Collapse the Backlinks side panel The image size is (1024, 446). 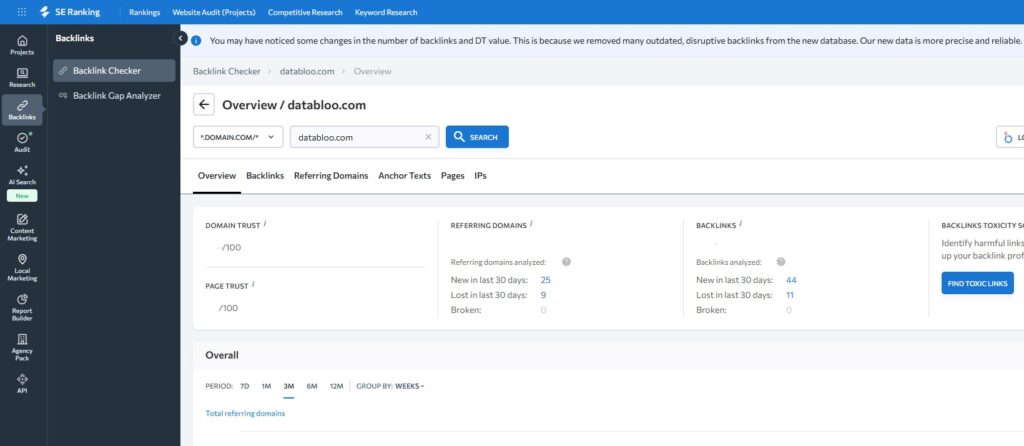pos(181,39)
